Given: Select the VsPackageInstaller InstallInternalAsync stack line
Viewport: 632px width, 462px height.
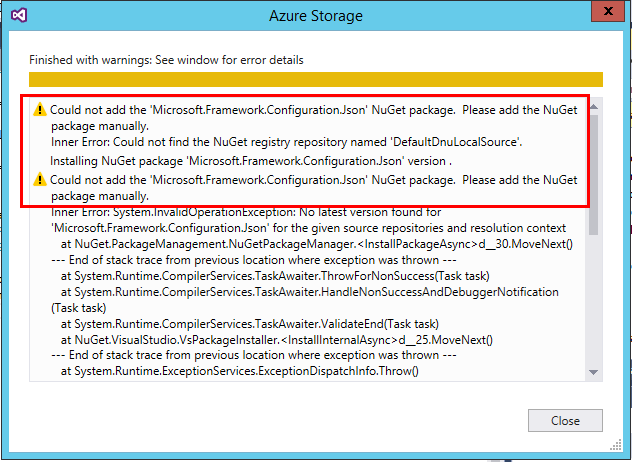Looking at the screenshot, I should (276, 340).
